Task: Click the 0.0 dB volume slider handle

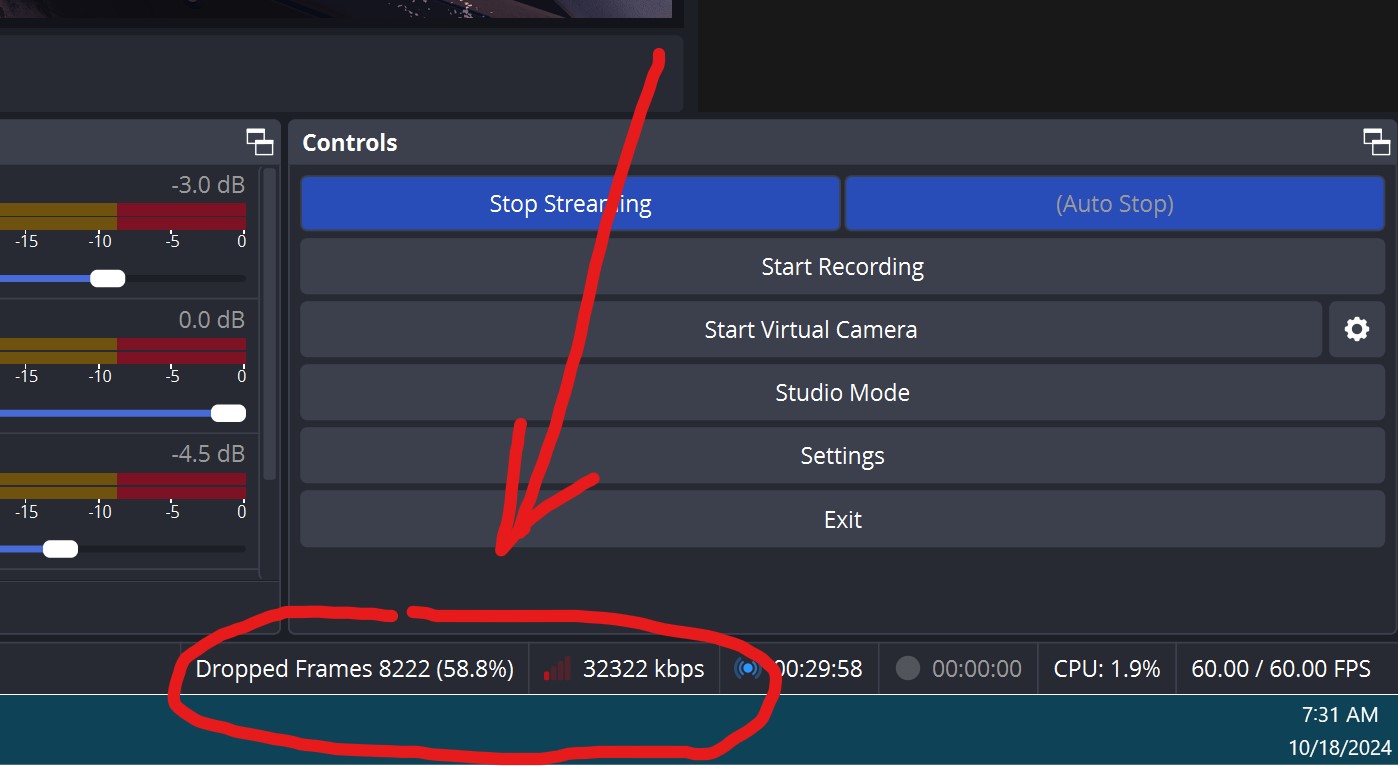Action: tap(229, 413)
